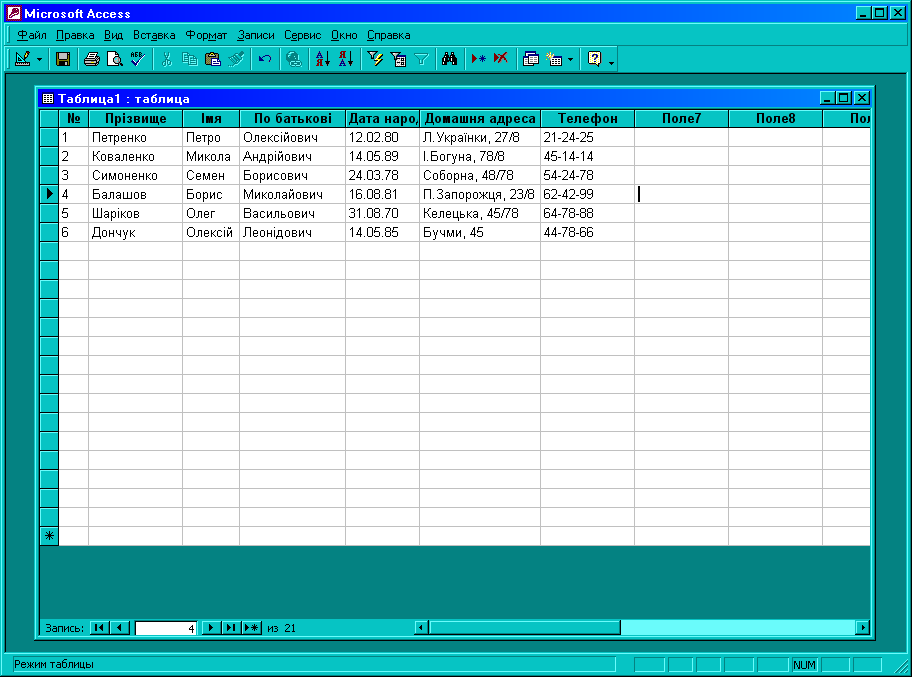
Task: Expand the New Object dropdown arrow
Action: pos(571,59)
